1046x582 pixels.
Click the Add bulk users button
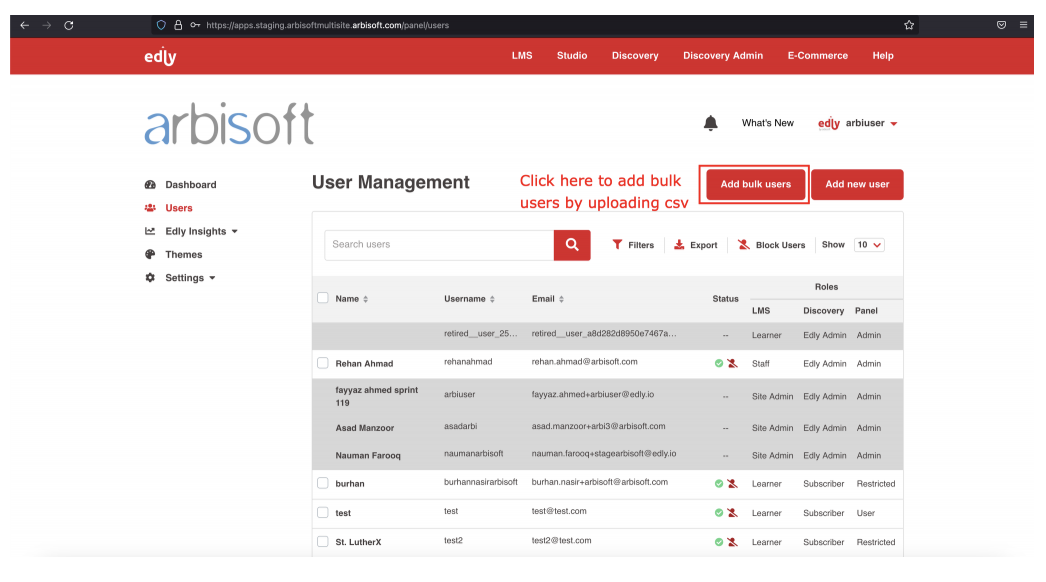tap(755, 184)
